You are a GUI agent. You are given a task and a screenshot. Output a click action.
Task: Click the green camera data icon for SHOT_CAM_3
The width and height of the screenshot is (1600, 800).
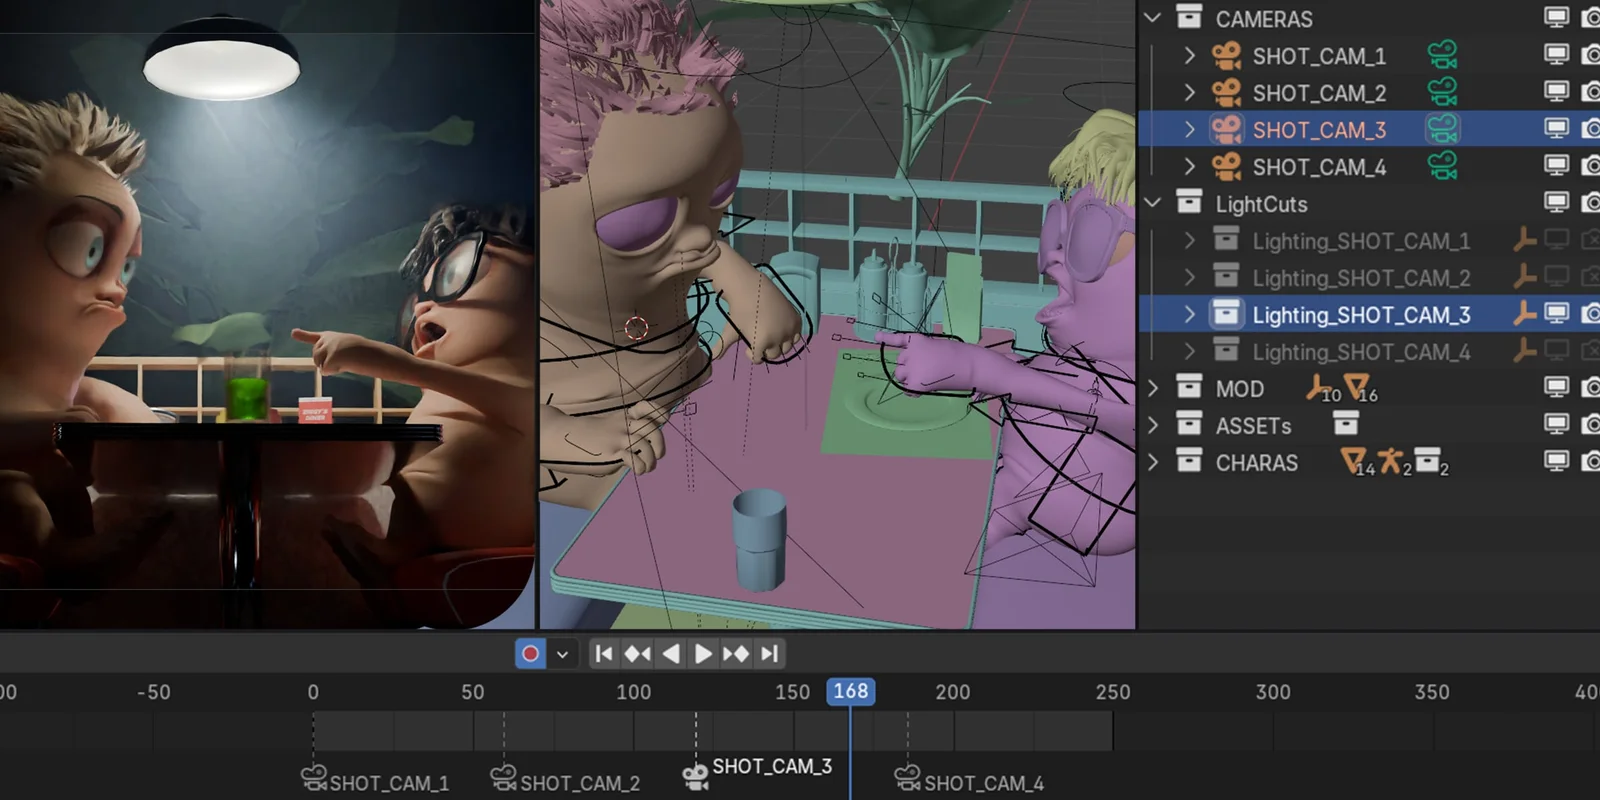click(x=1442, y=129)
